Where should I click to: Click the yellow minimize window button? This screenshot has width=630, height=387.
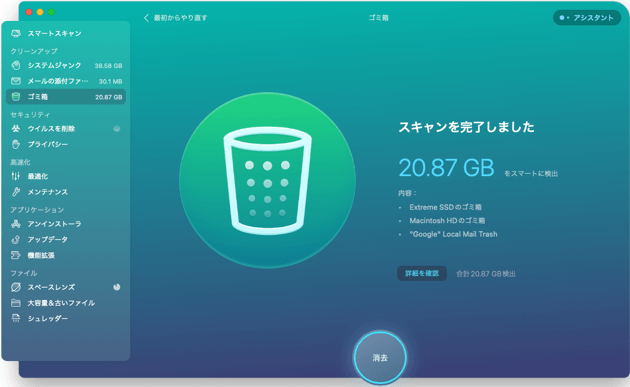(40, 12)
